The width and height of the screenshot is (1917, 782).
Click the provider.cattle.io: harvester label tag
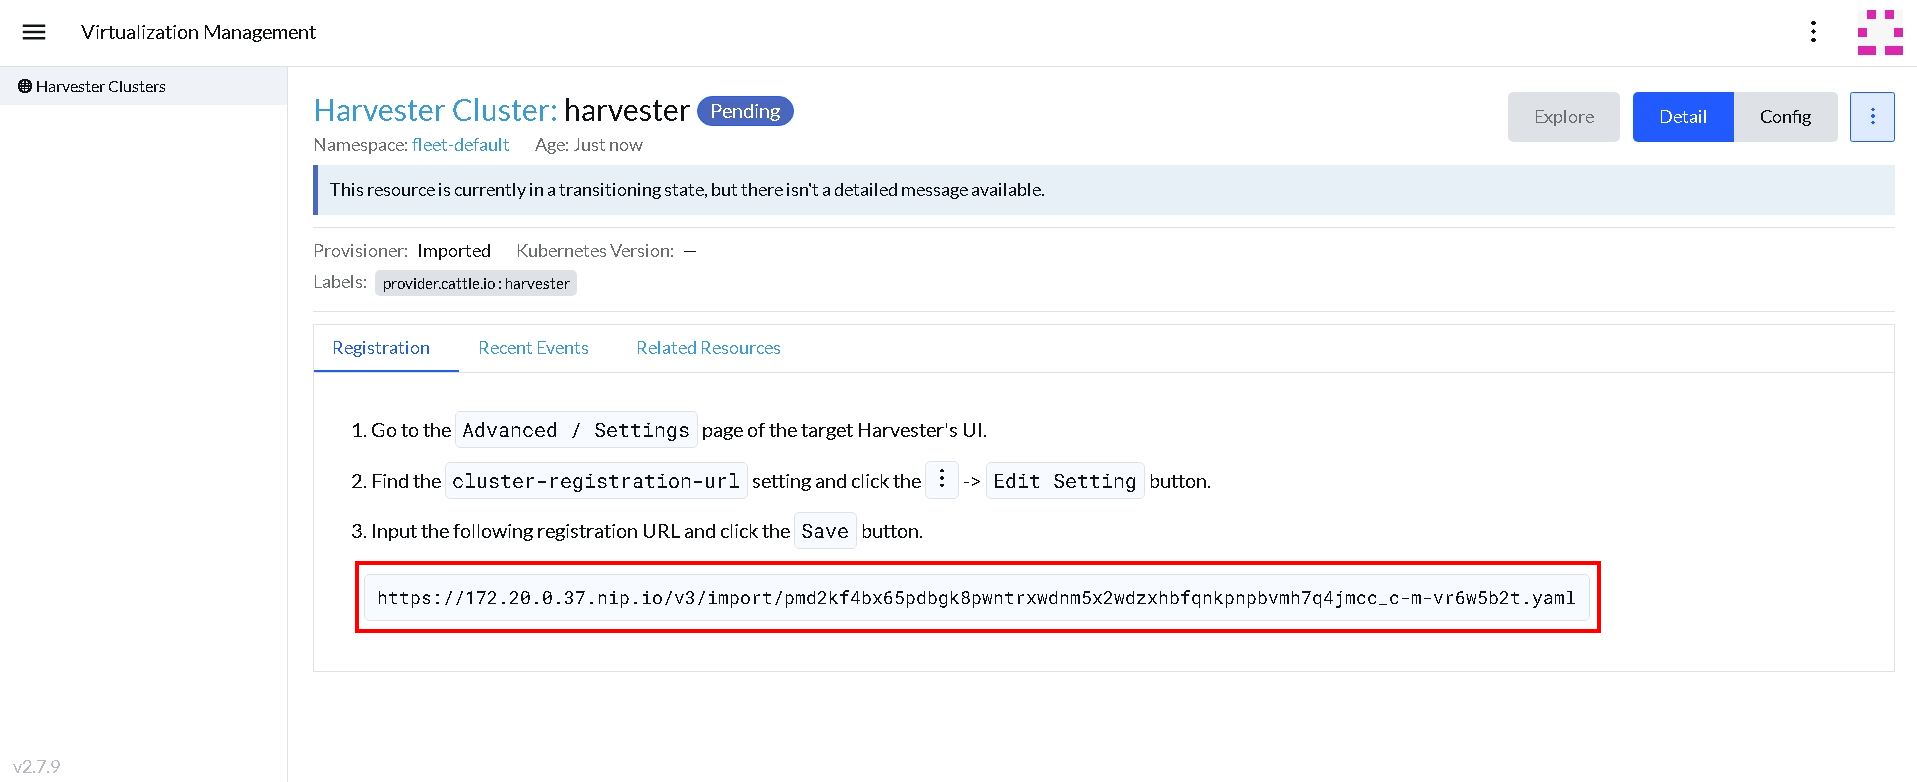coord(476,284)
